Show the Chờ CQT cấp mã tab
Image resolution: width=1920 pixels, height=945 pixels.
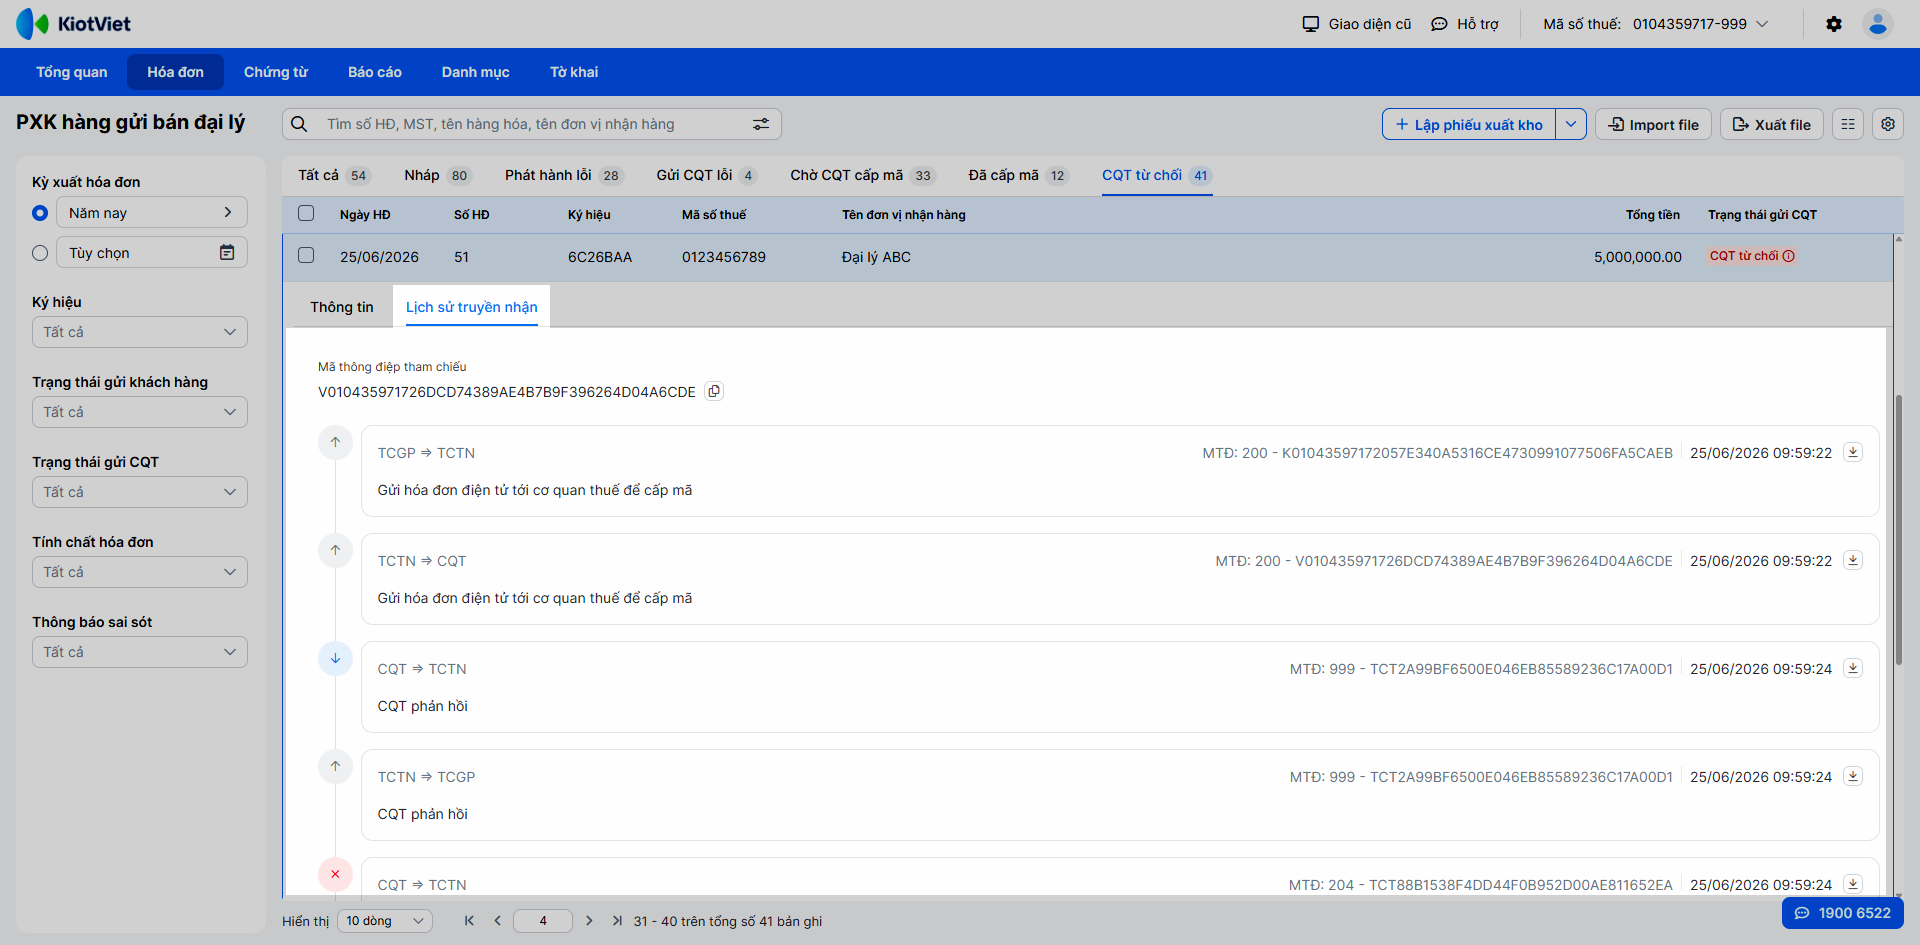pyautogui.click(x=862, y=175)
